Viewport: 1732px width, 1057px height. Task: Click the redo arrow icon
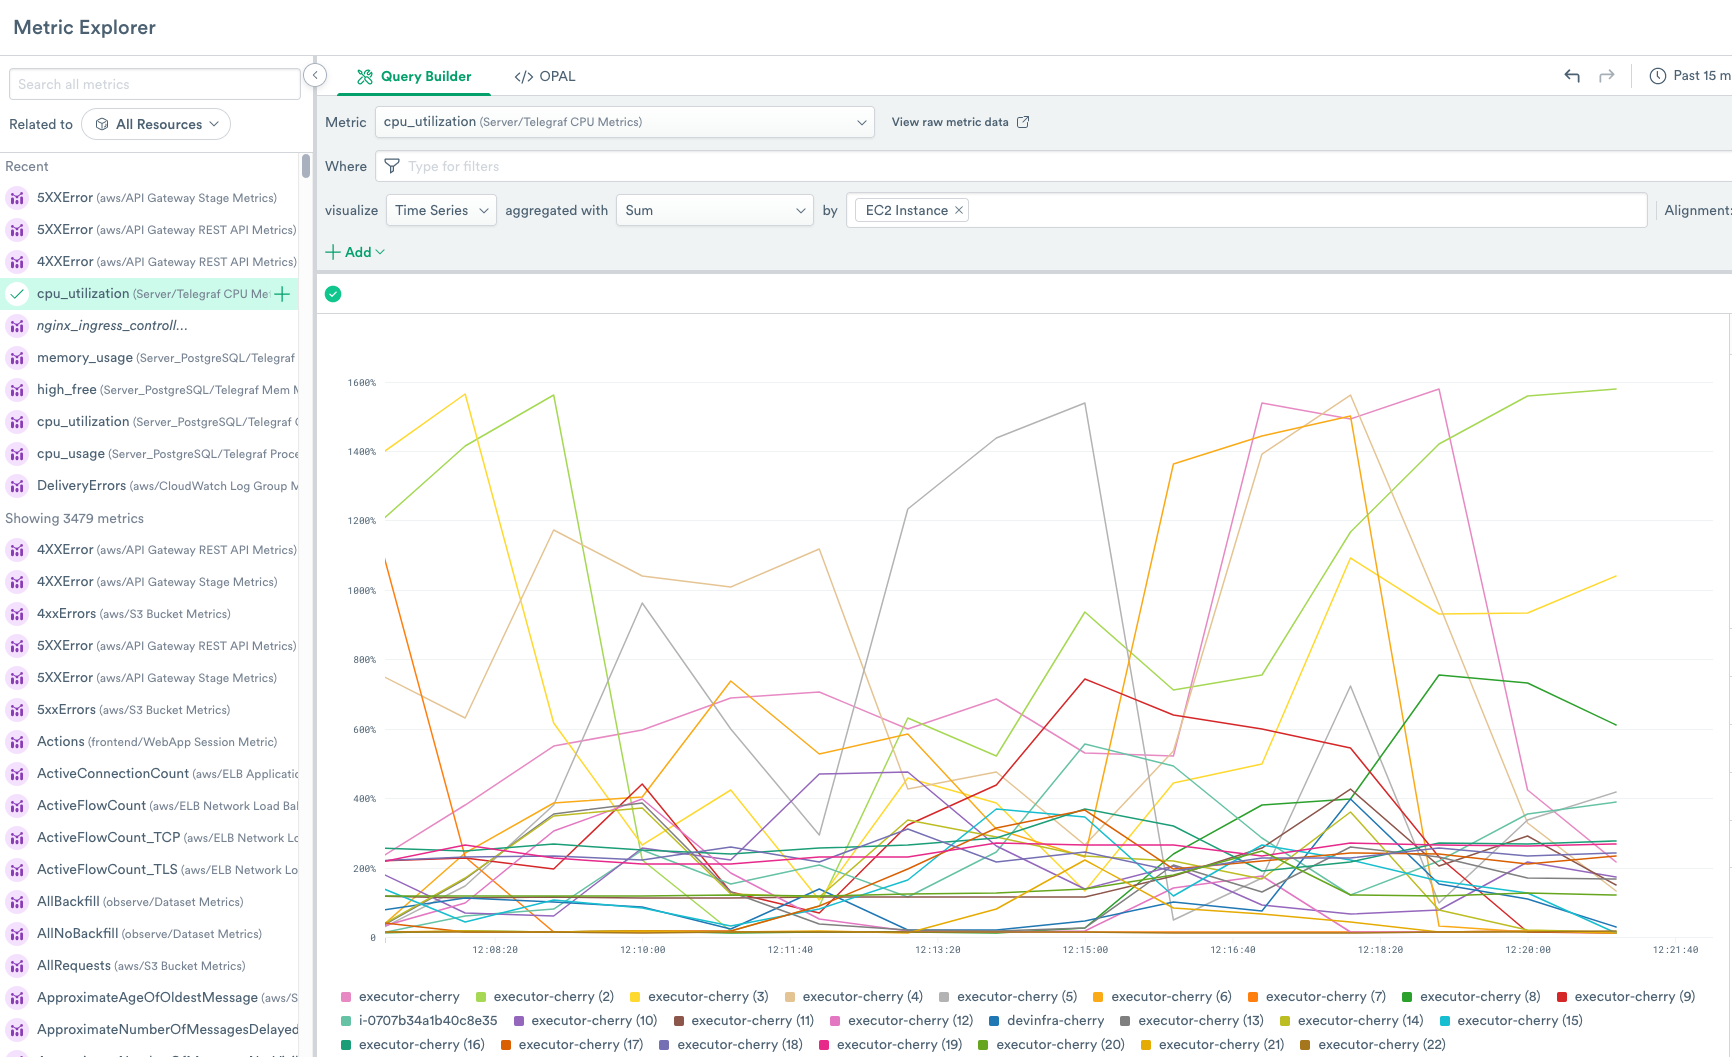click(1607, 76)
